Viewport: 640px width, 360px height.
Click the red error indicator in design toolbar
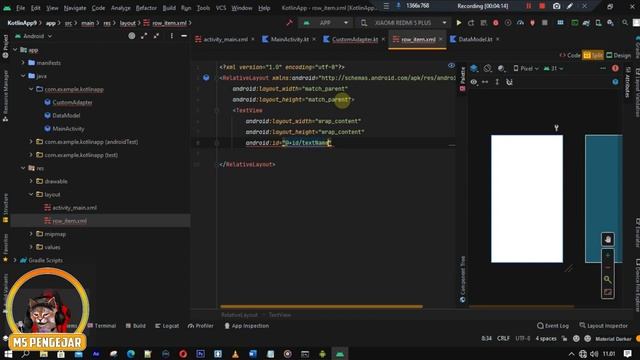coord(615,69)
